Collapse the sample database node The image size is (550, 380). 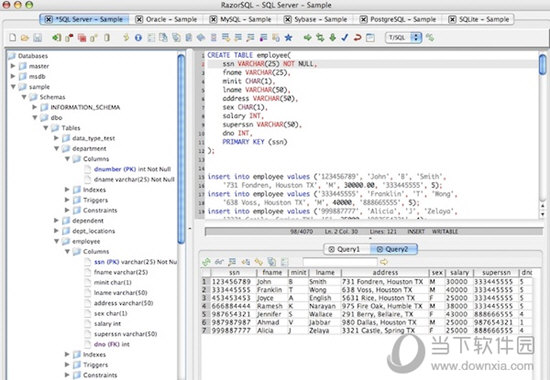(13, 87)
